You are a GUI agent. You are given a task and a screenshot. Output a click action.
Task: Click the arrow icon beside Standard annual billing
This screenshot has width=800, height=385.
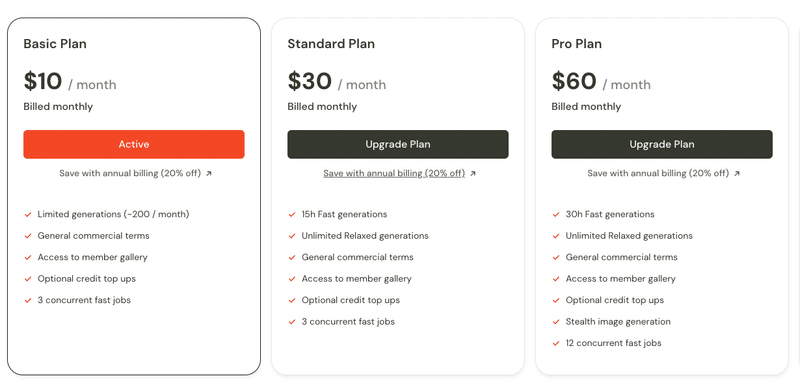tap(472, 174)
